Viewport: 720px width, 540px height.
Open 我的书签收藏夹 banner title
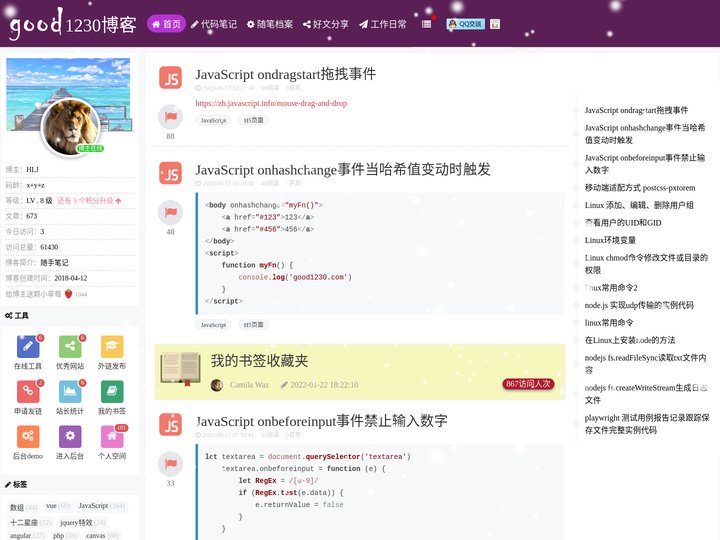[x=259, y=360]
